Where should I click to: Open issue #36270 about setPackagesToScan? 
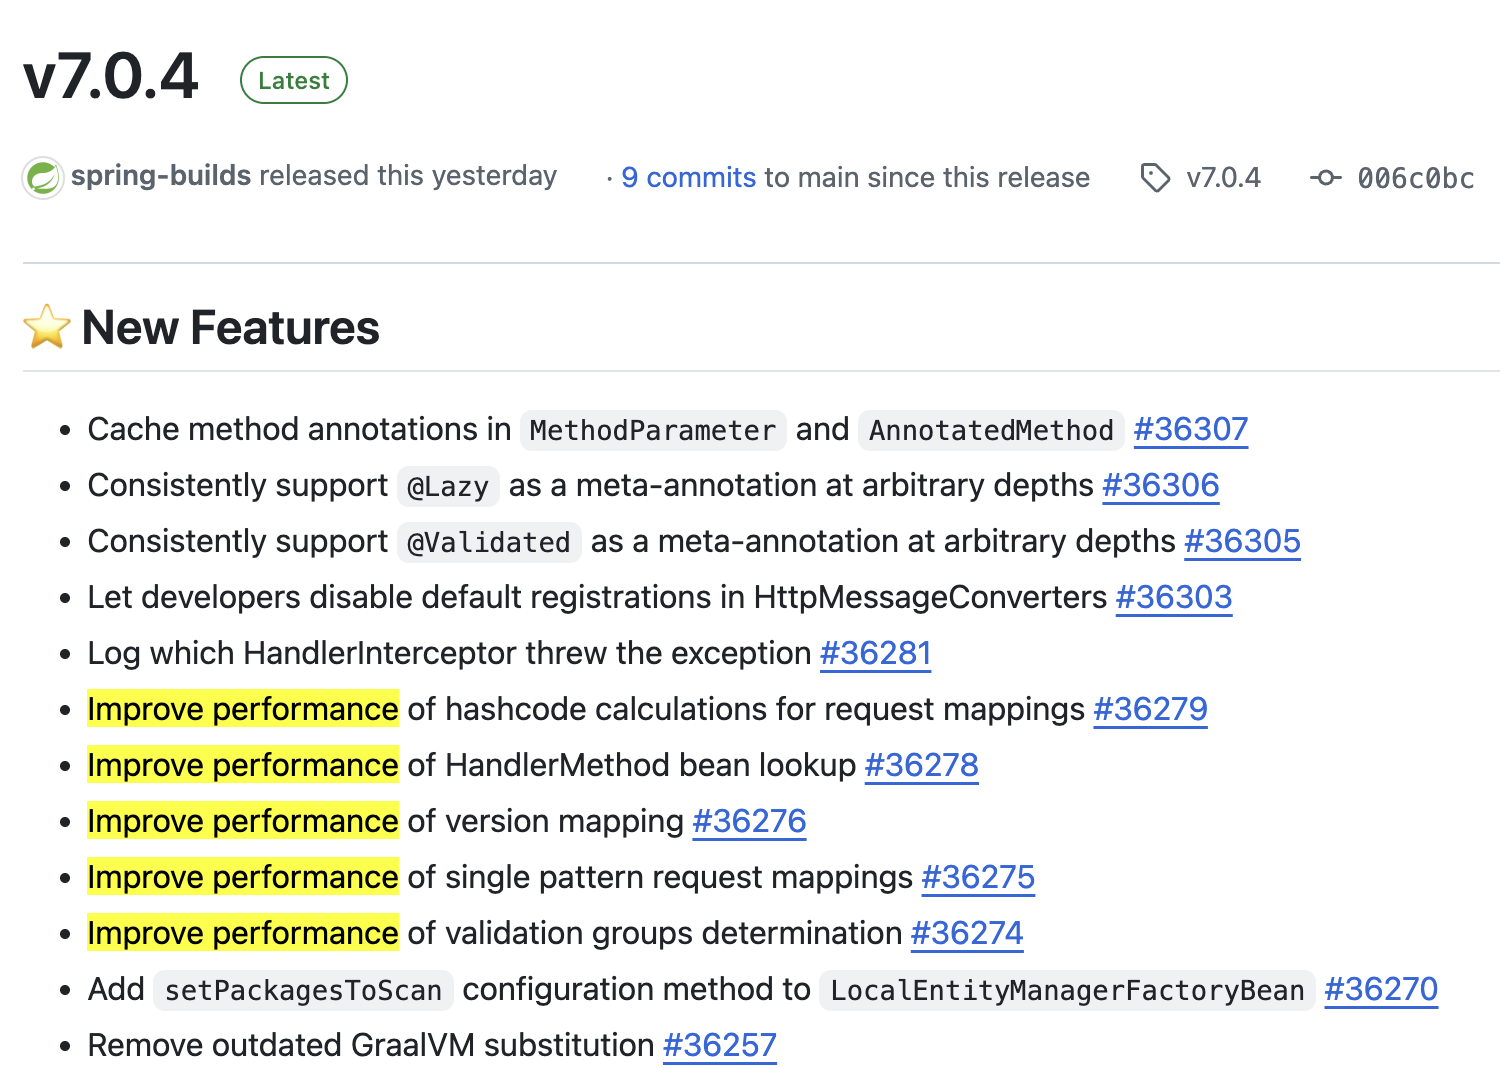(1380, 989)
